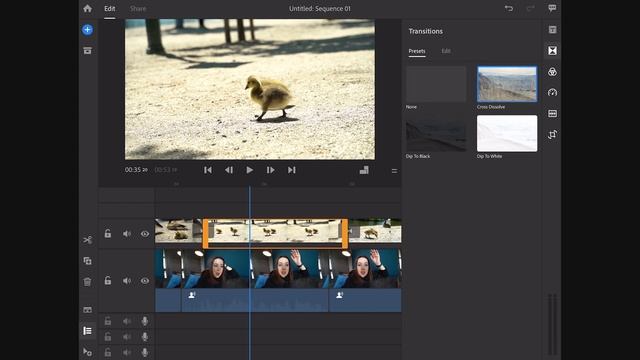
Task: Select the Edit tab in Transitions
Action: 446,51
